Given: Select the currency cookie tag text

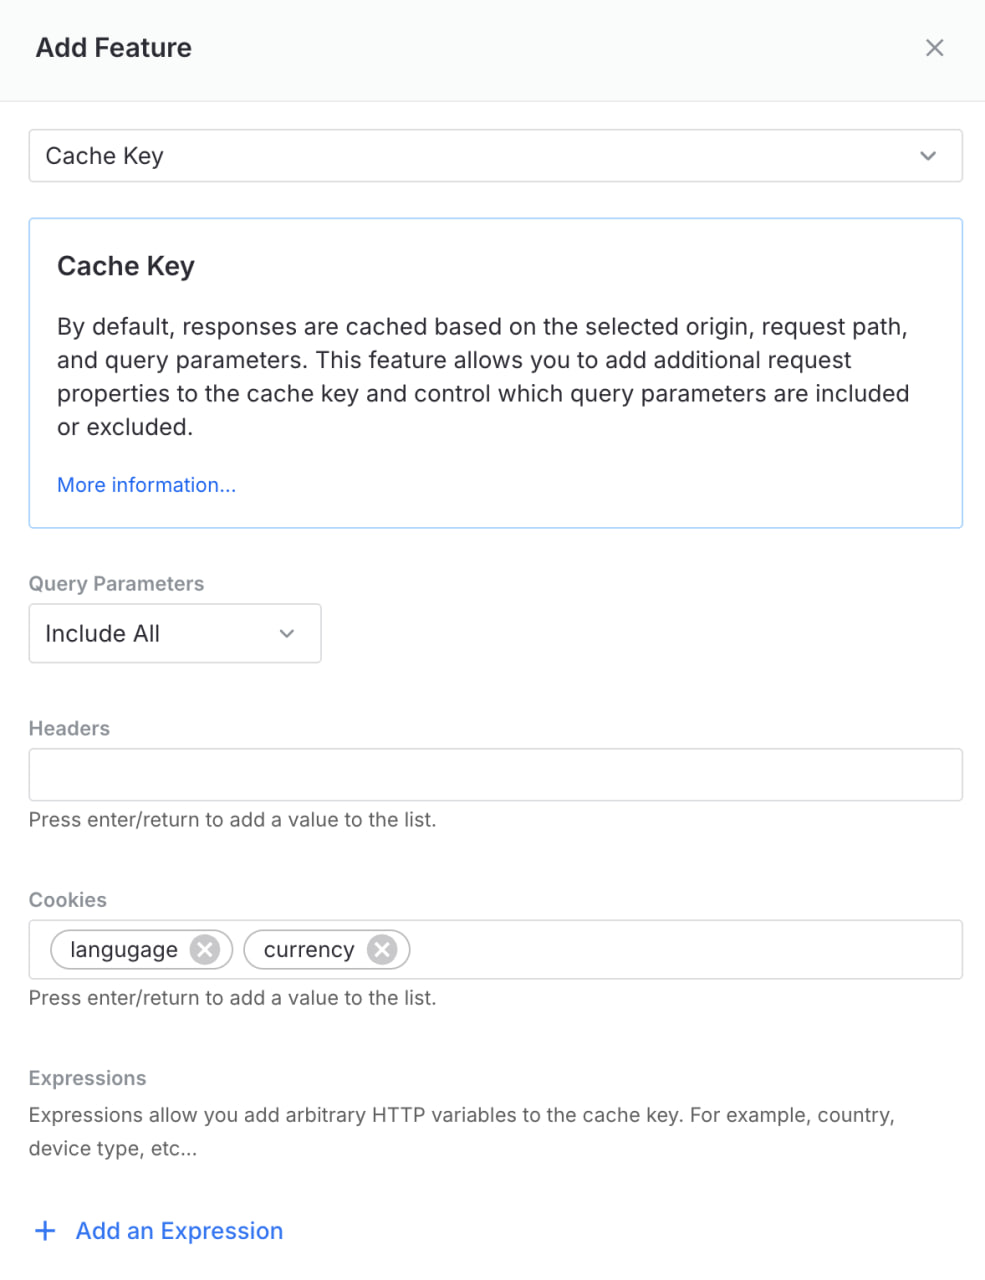Looking at the screenshot, I should pos(308,949).
